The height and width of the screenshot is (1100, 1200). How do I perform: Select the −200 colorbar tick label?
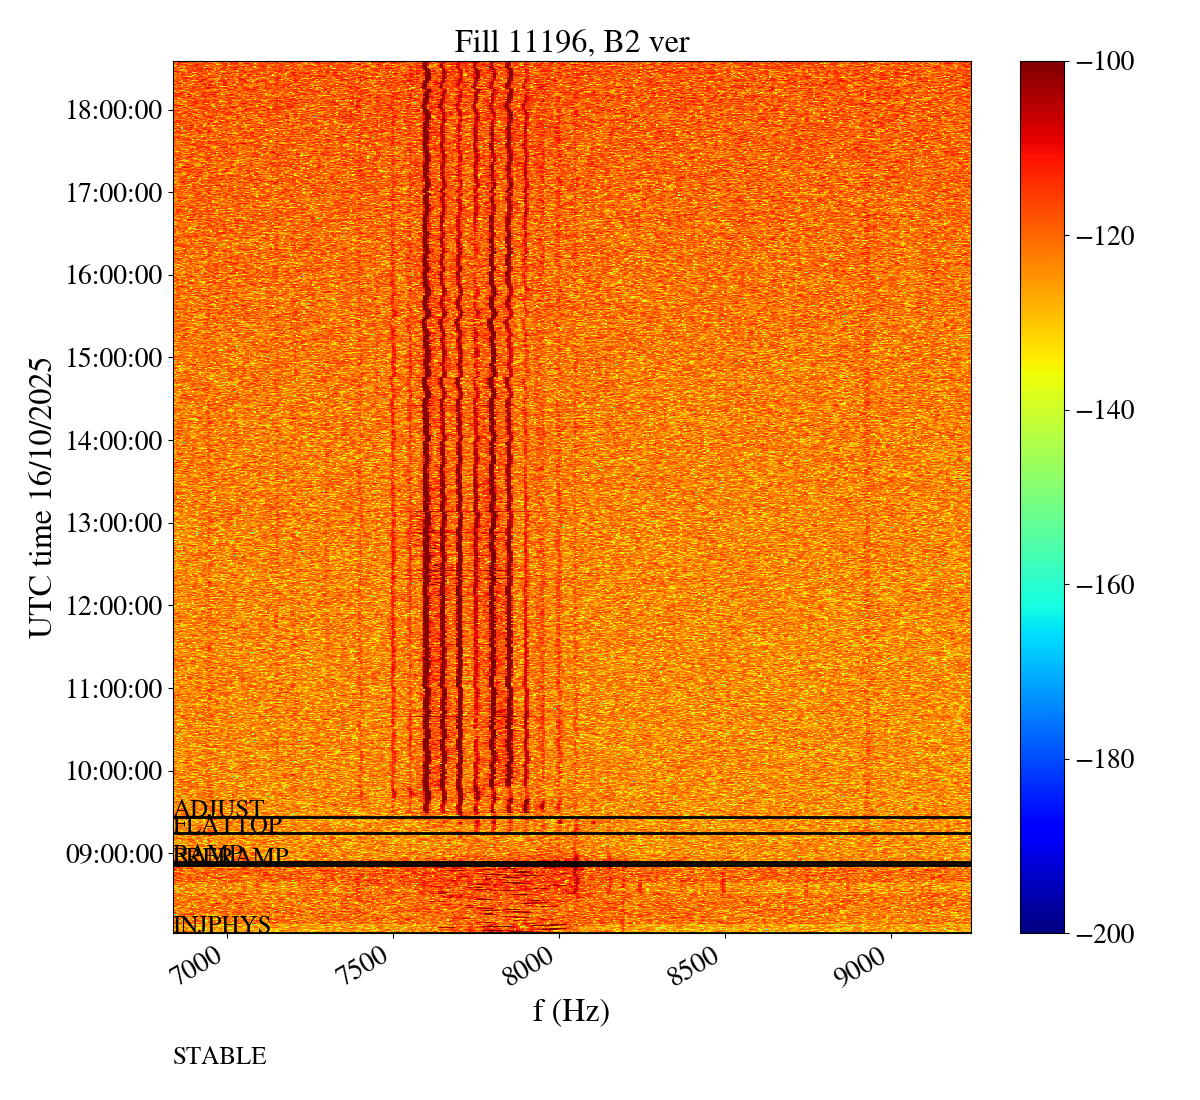[1105, 933]
